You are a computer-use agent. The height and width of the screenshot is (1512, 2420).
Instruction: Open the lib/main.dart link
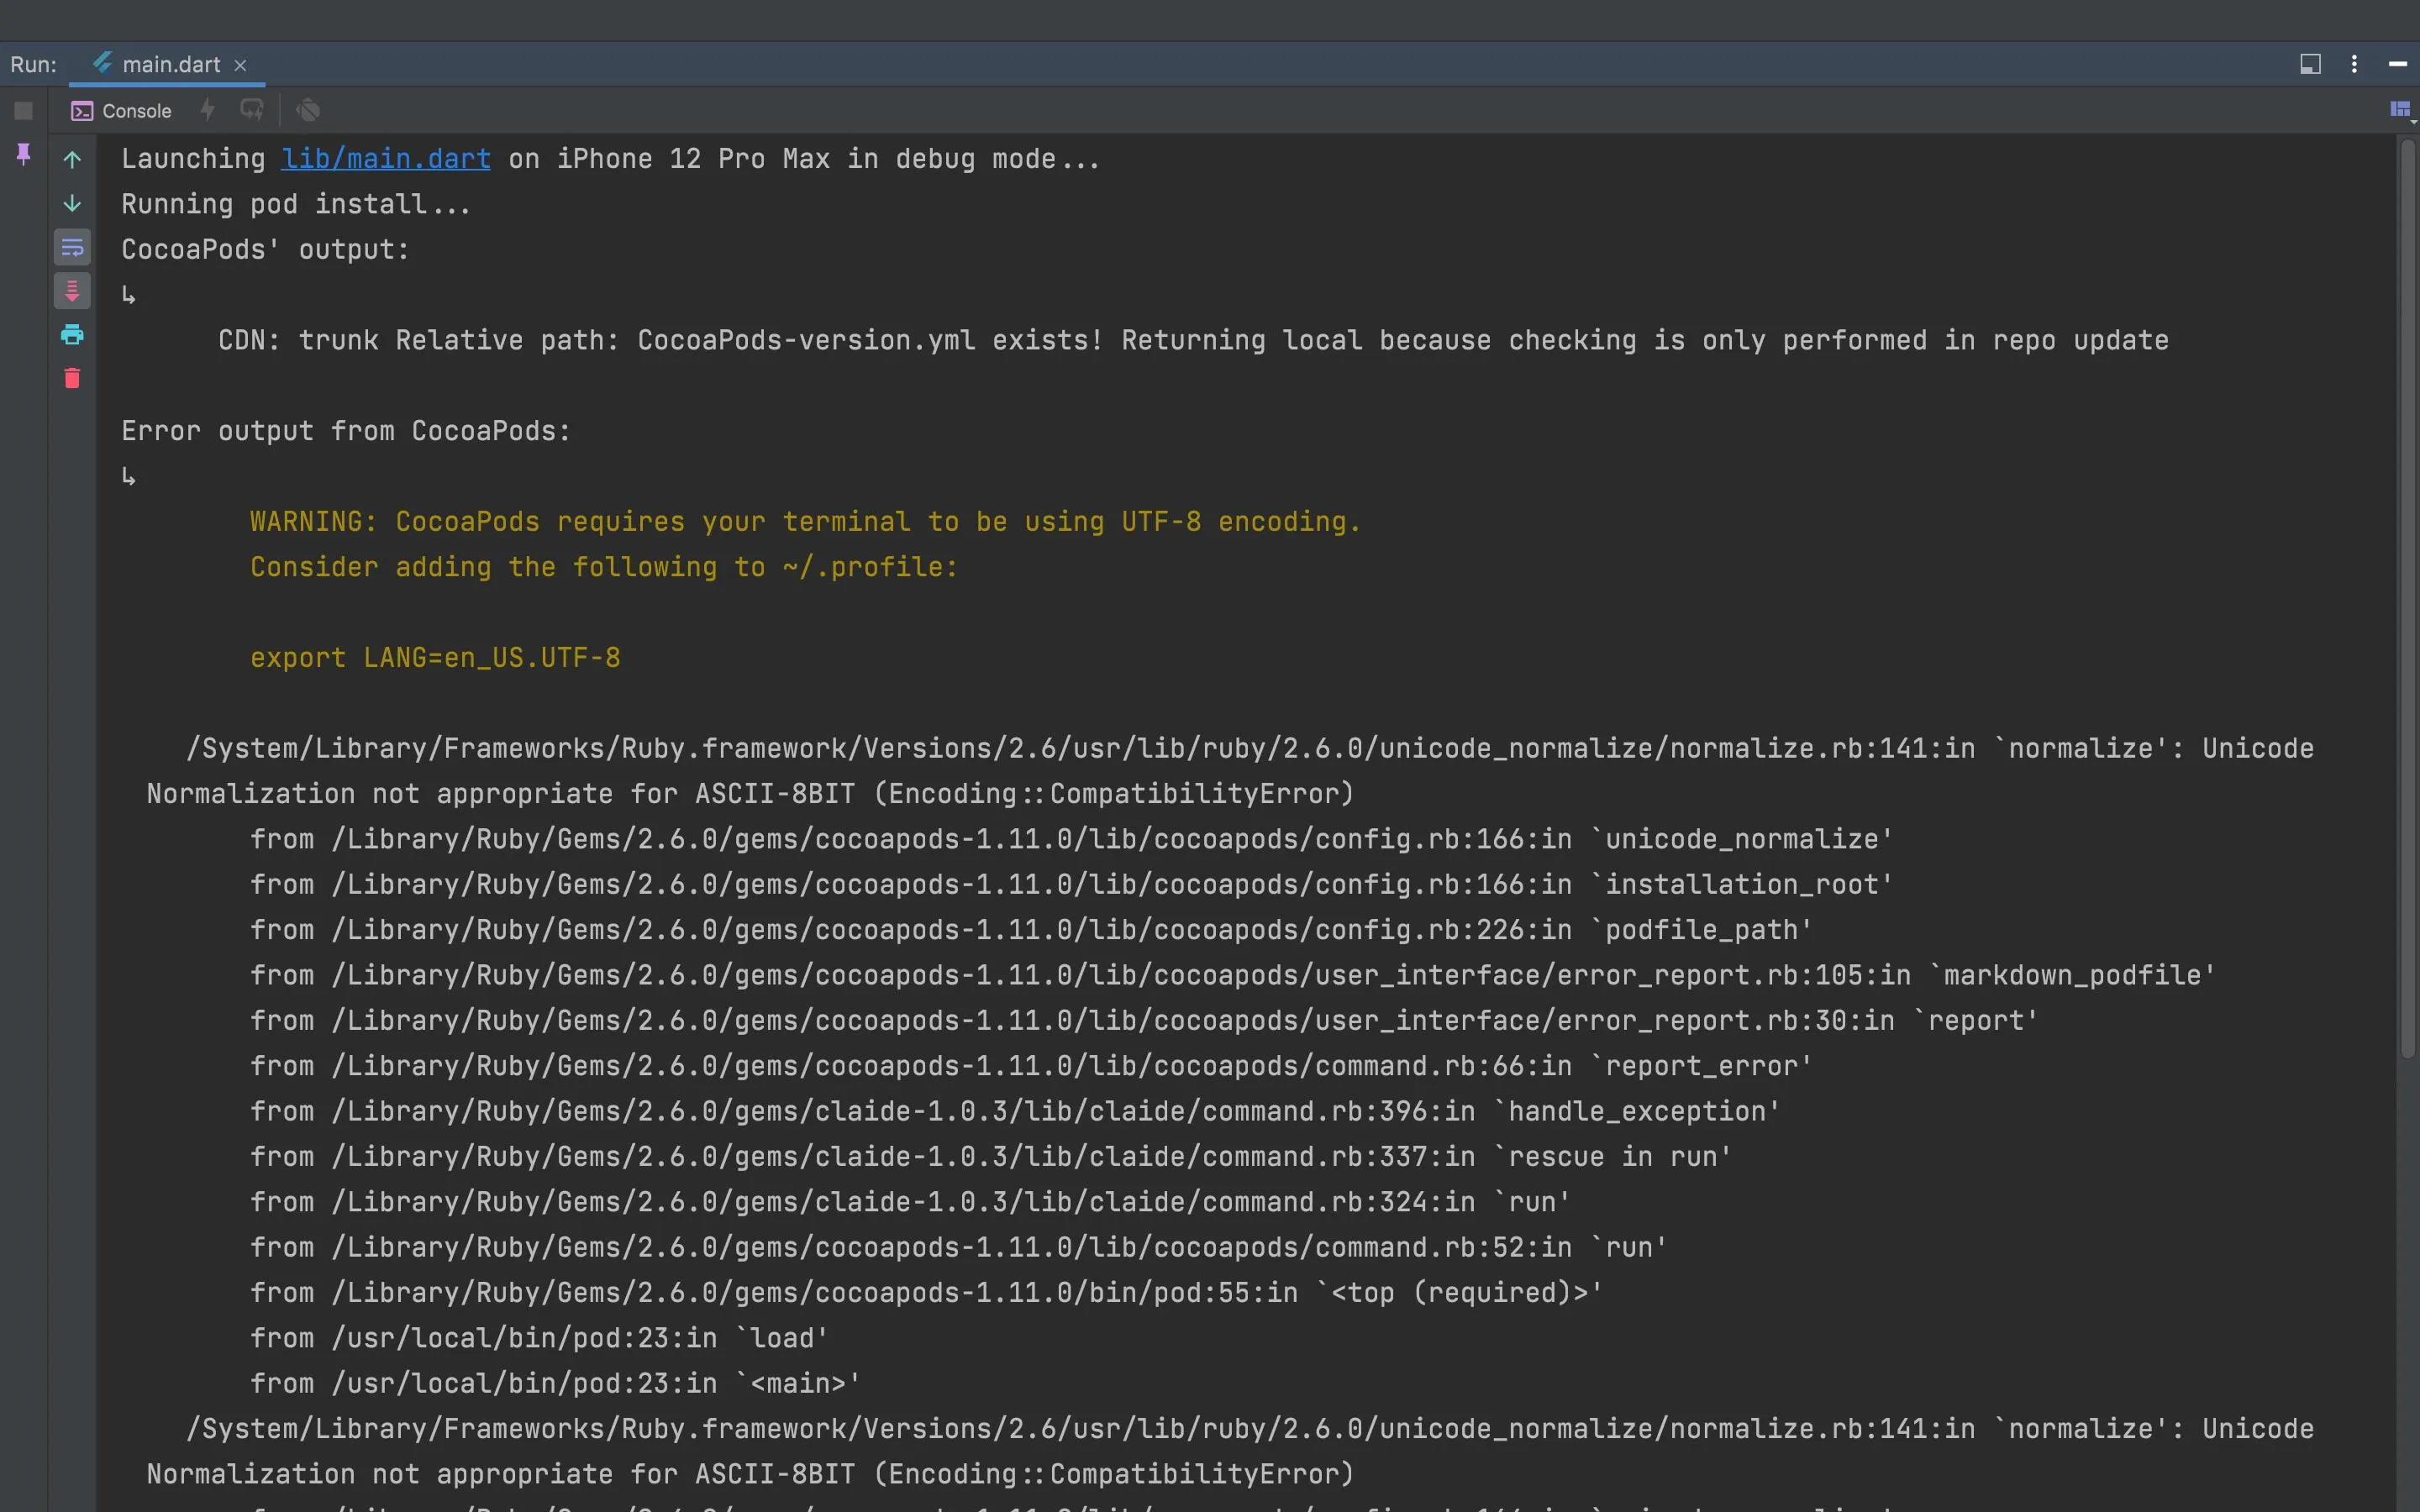385,159
